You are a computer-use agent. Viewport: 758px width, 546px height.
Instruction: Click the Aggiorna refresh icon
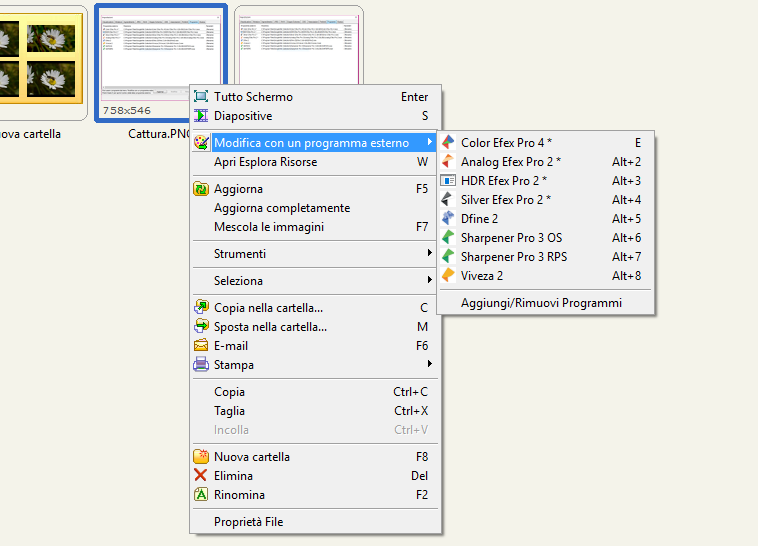tap(201, 189)
